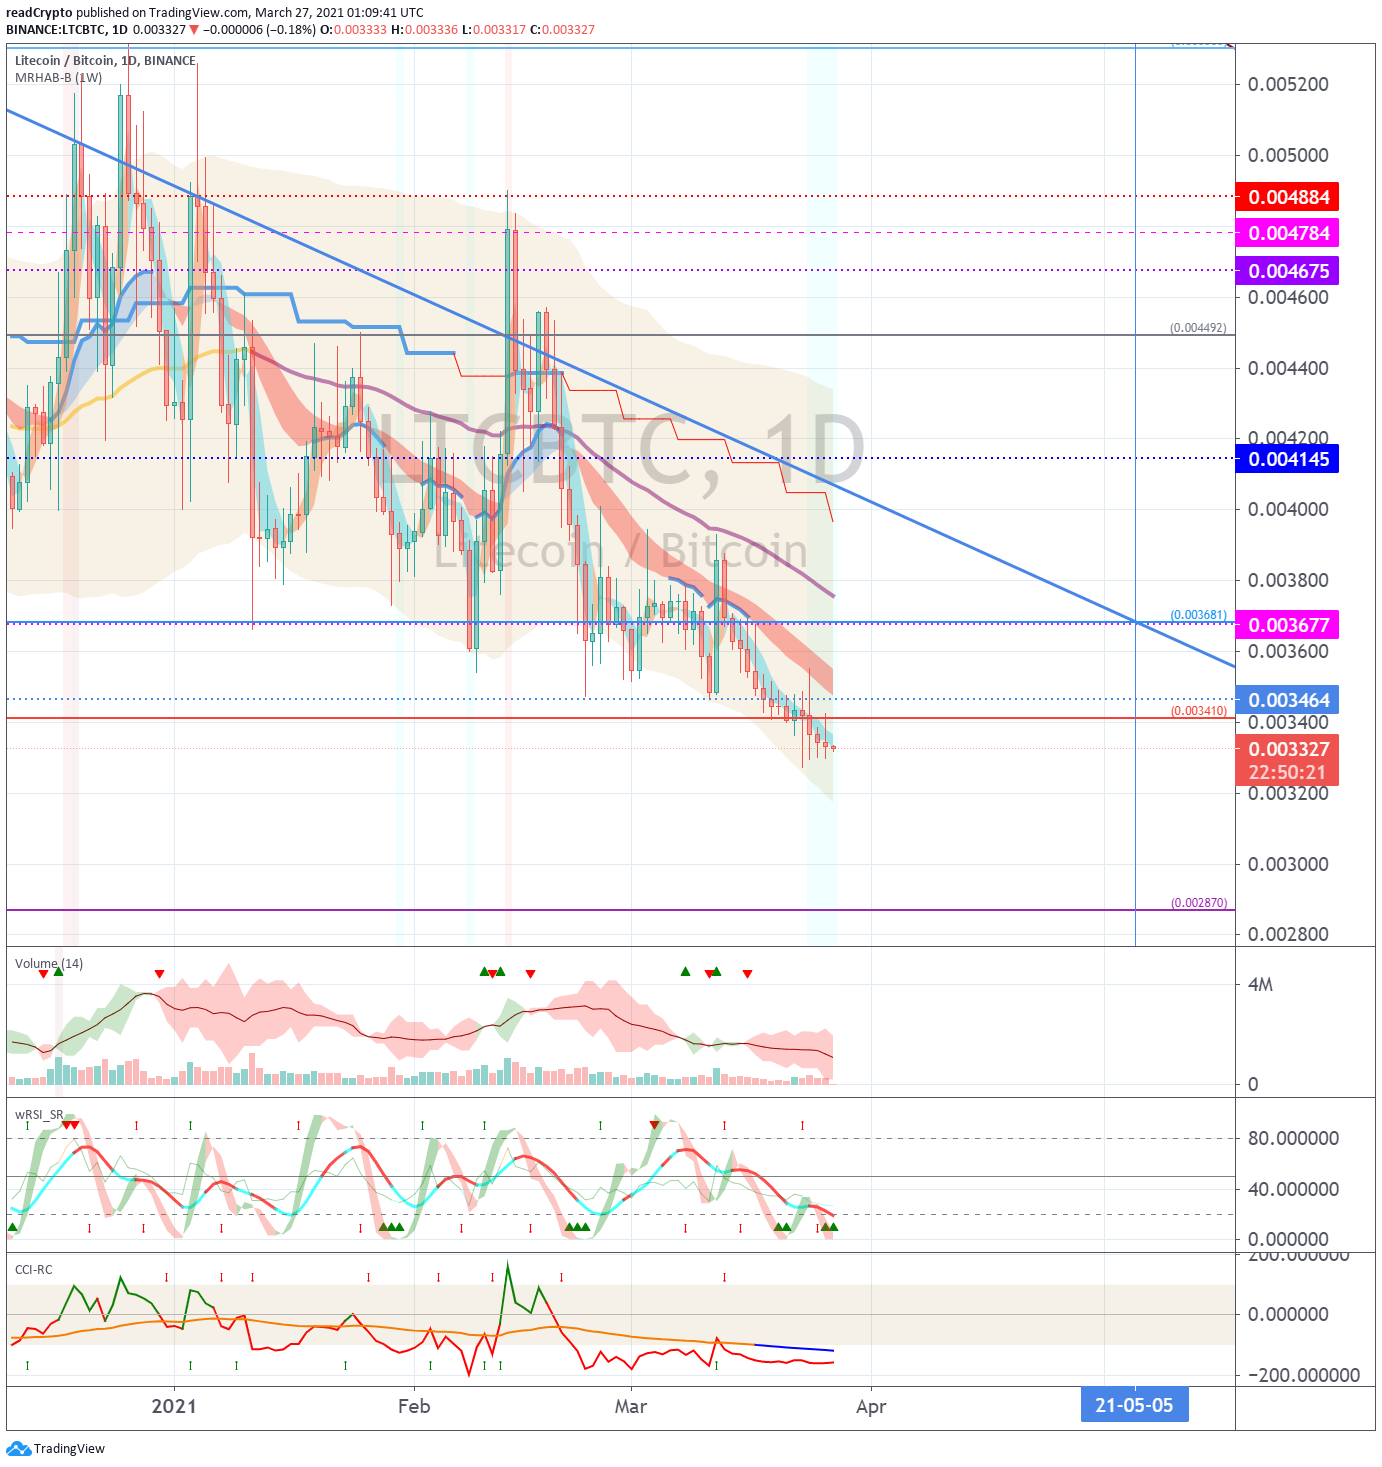Click the 0.004600 price axis label
Image resolution: width=1382 pixels, height=1467 pixels.
point(1288,297)
